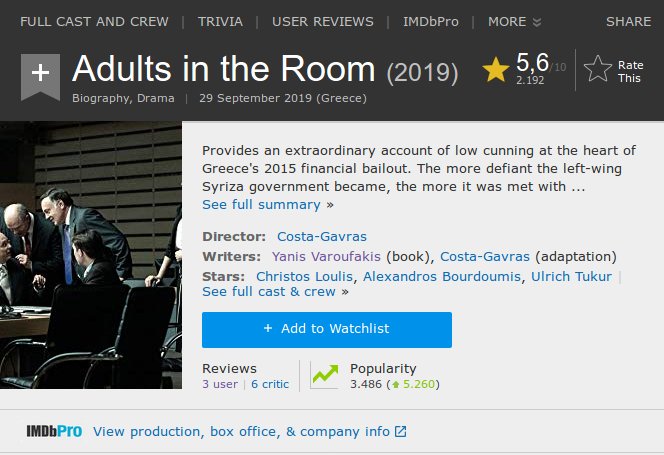Open Christos Loulis actor page
The image size is (664, 455).
pos(305,276)
